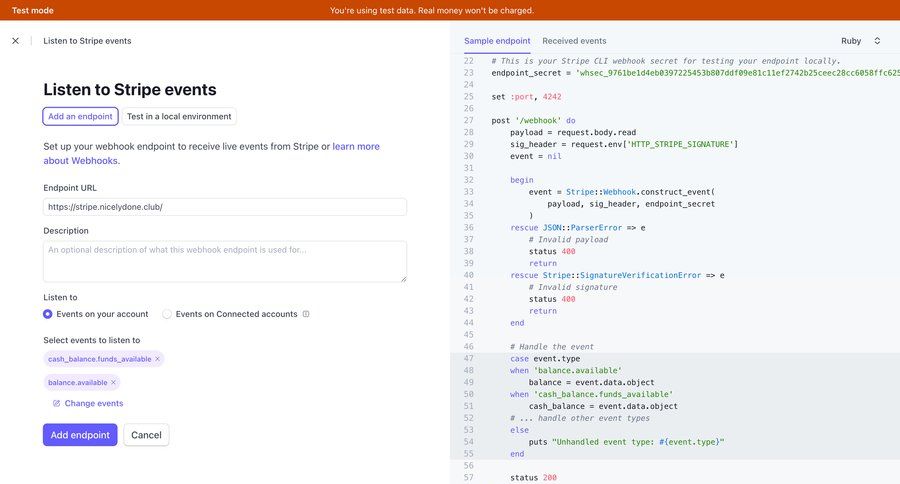Click the 'set :port, 4242' code line

(526, 96)
